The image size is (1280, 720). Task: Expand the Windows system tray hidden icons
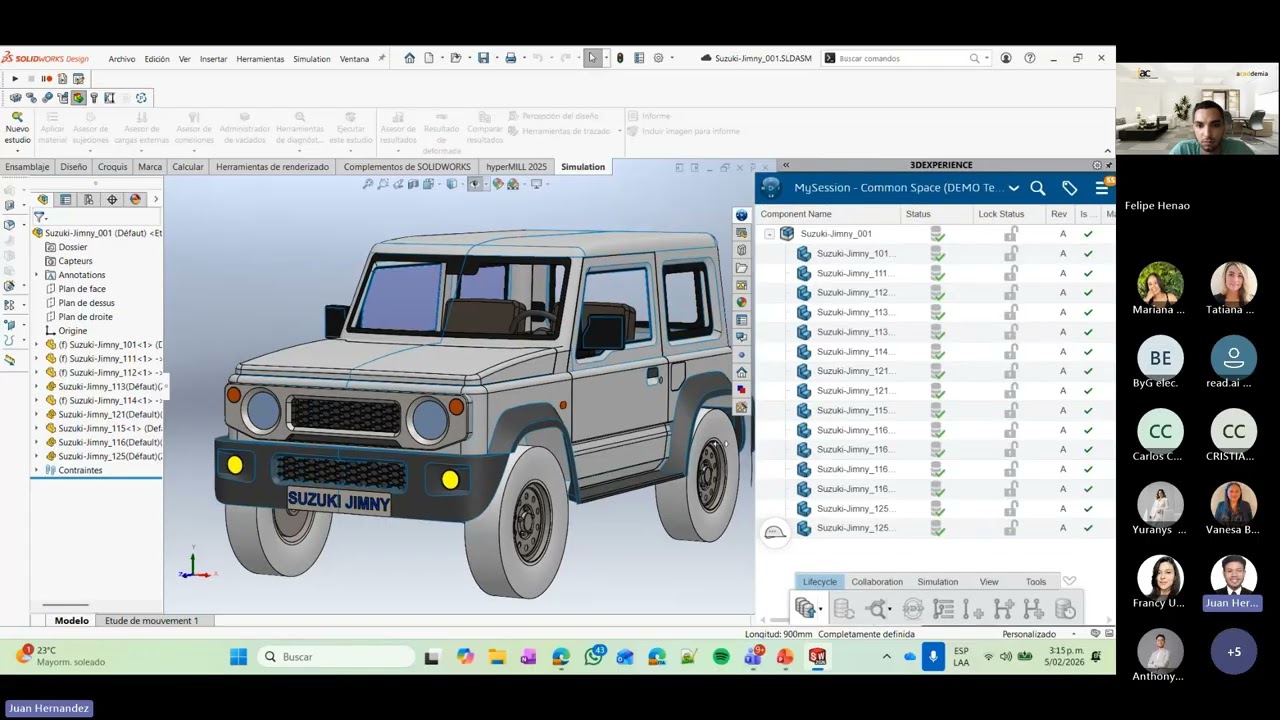[x=886, y=657]
